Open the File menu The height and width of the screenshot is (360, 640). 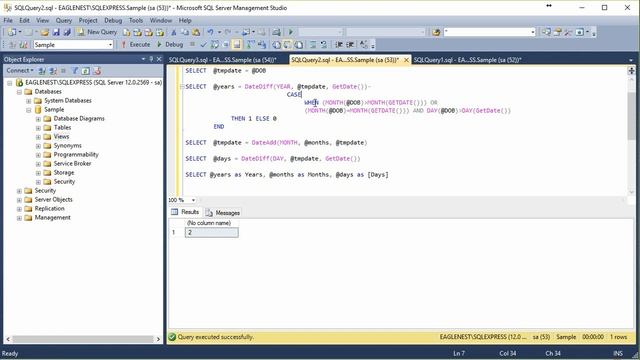click(x=8, y=20)
